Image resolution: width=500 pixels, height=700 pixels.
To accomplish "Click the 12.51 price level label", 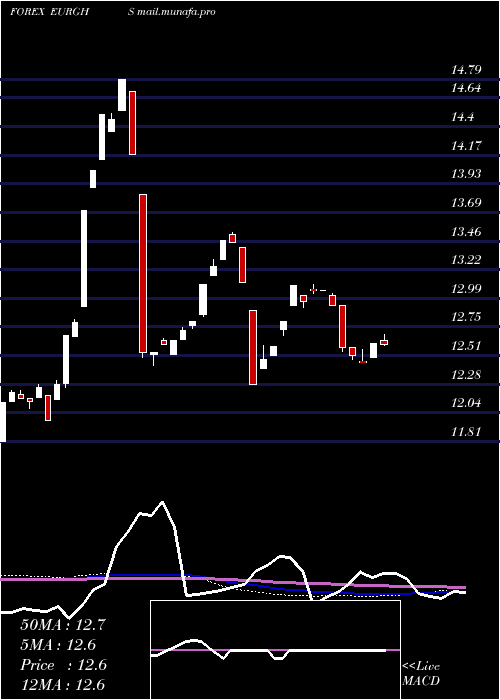I will pos(466,346).
